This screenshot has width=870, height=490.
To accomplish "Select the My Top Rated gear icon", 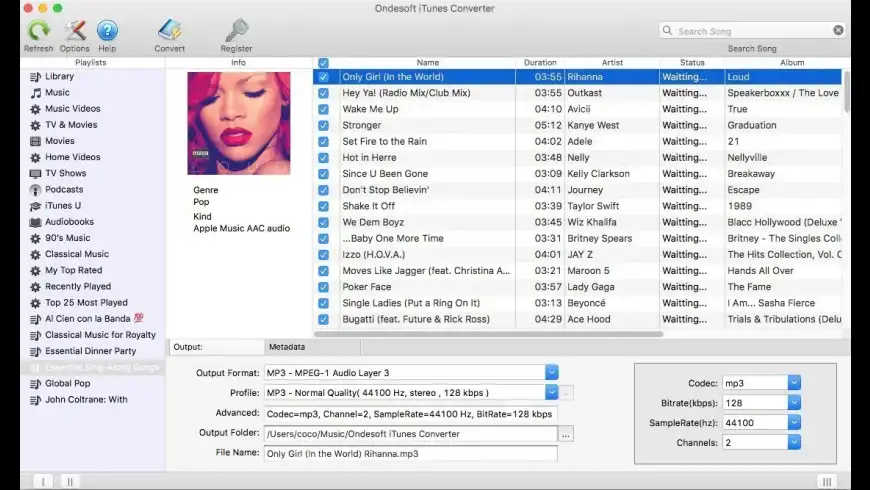I will 36,270.
